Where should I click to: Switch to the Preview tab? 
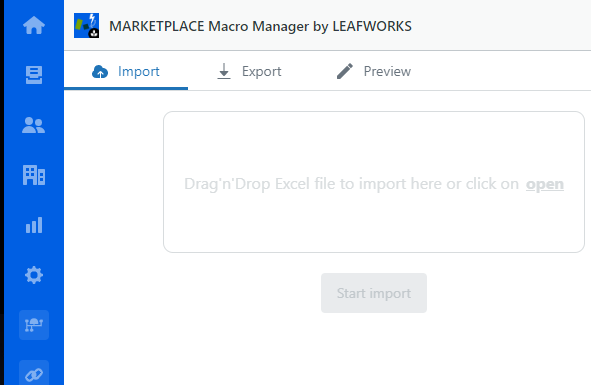coord(374,71)
